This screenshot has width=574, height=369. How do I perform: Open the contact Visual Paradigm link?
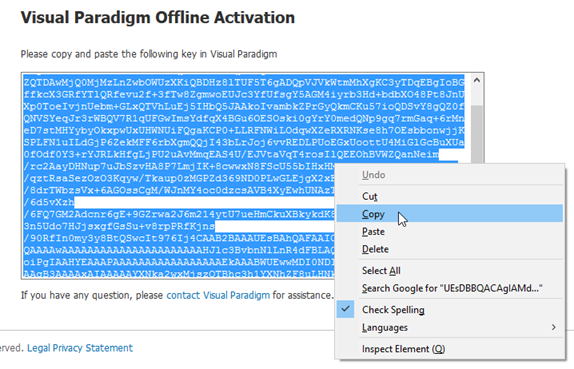[218, 295]
